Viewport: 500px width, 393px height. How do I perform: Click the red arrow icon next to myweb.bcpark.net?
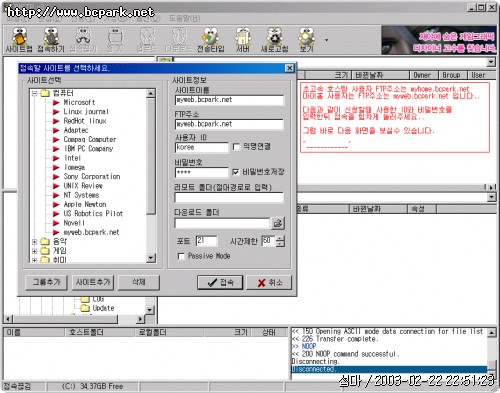56,232
